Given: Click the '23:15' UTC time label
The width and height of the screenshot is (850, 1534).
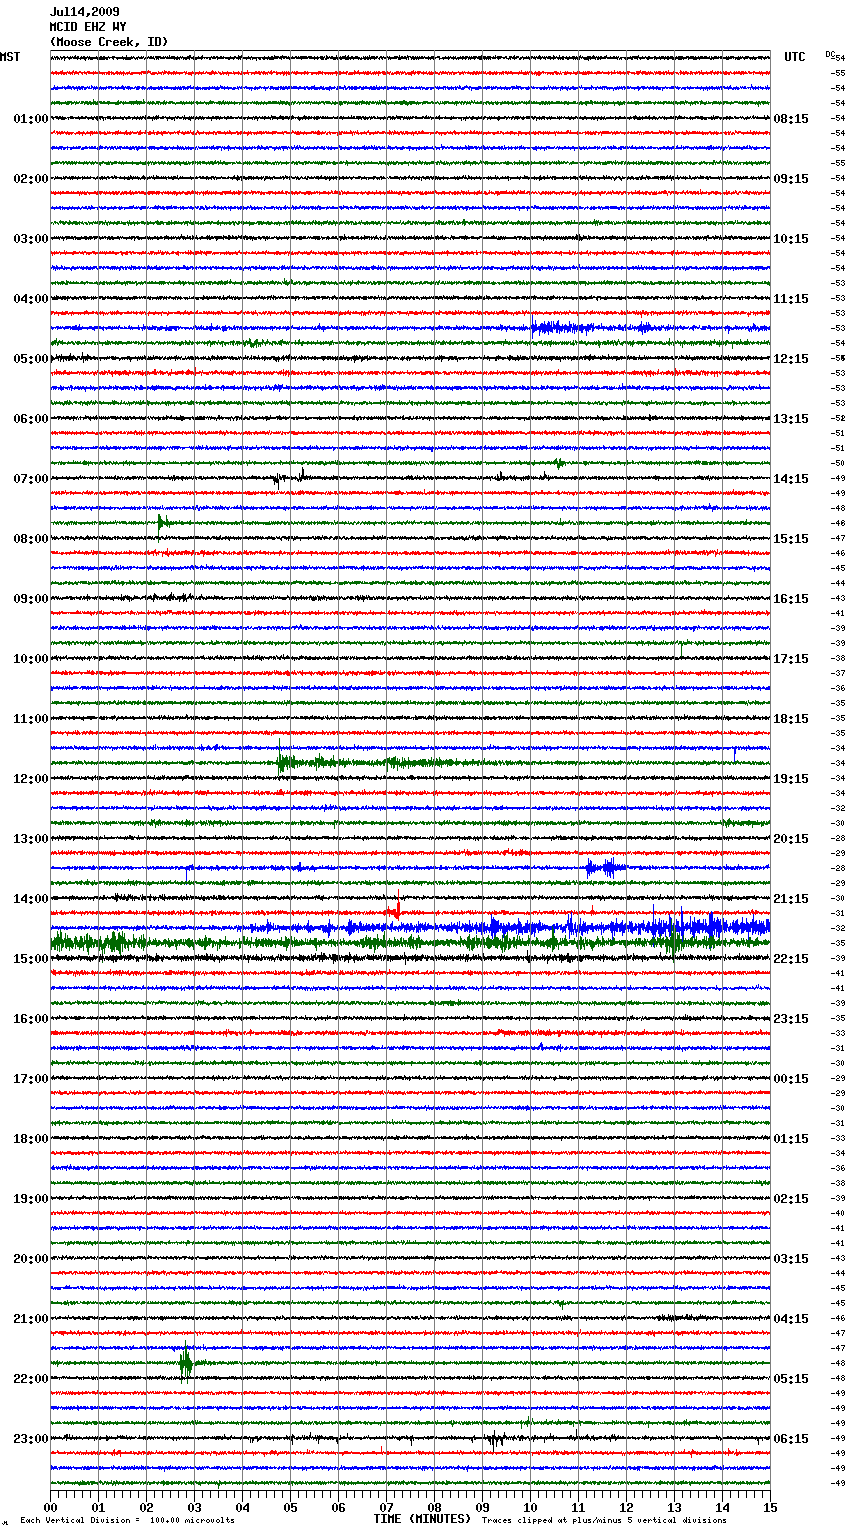Looking at the screenshot, I should [x=791, y=1019].
